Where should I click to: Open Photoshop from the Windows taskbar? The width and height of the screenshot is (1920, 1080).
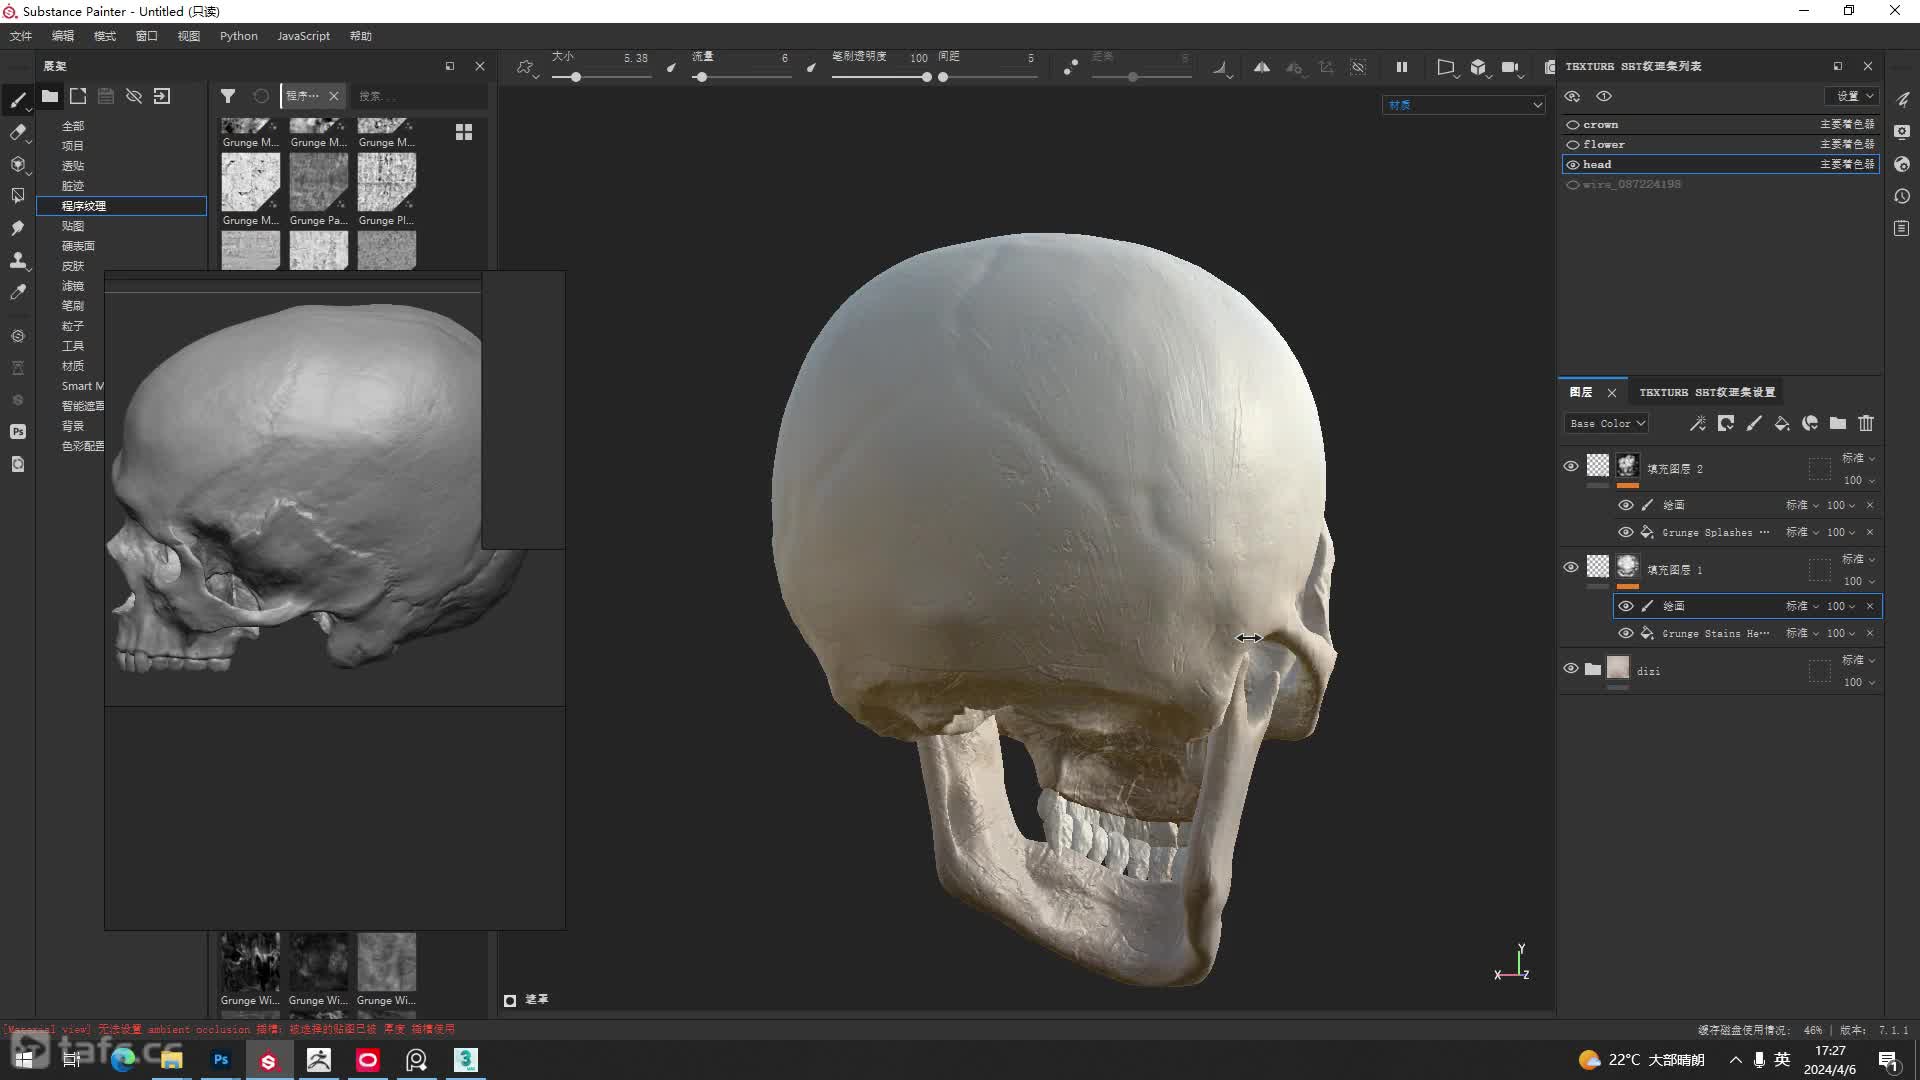point(221,1060)
